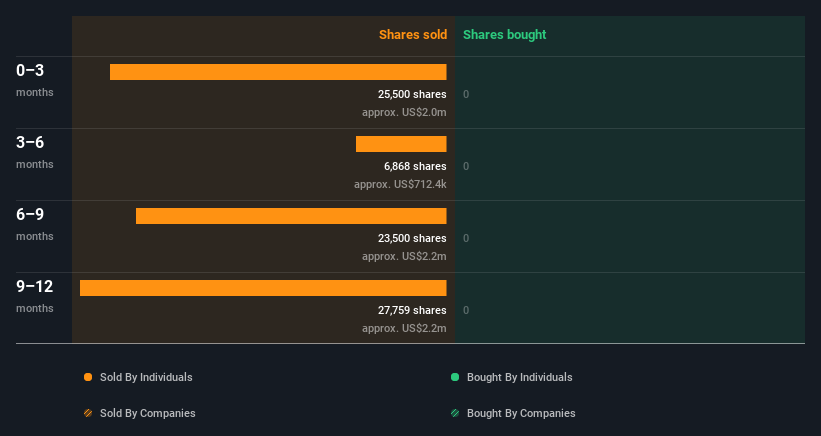Click the 6–9 months row label
This screenshot has height=436, width=821.
35,224
